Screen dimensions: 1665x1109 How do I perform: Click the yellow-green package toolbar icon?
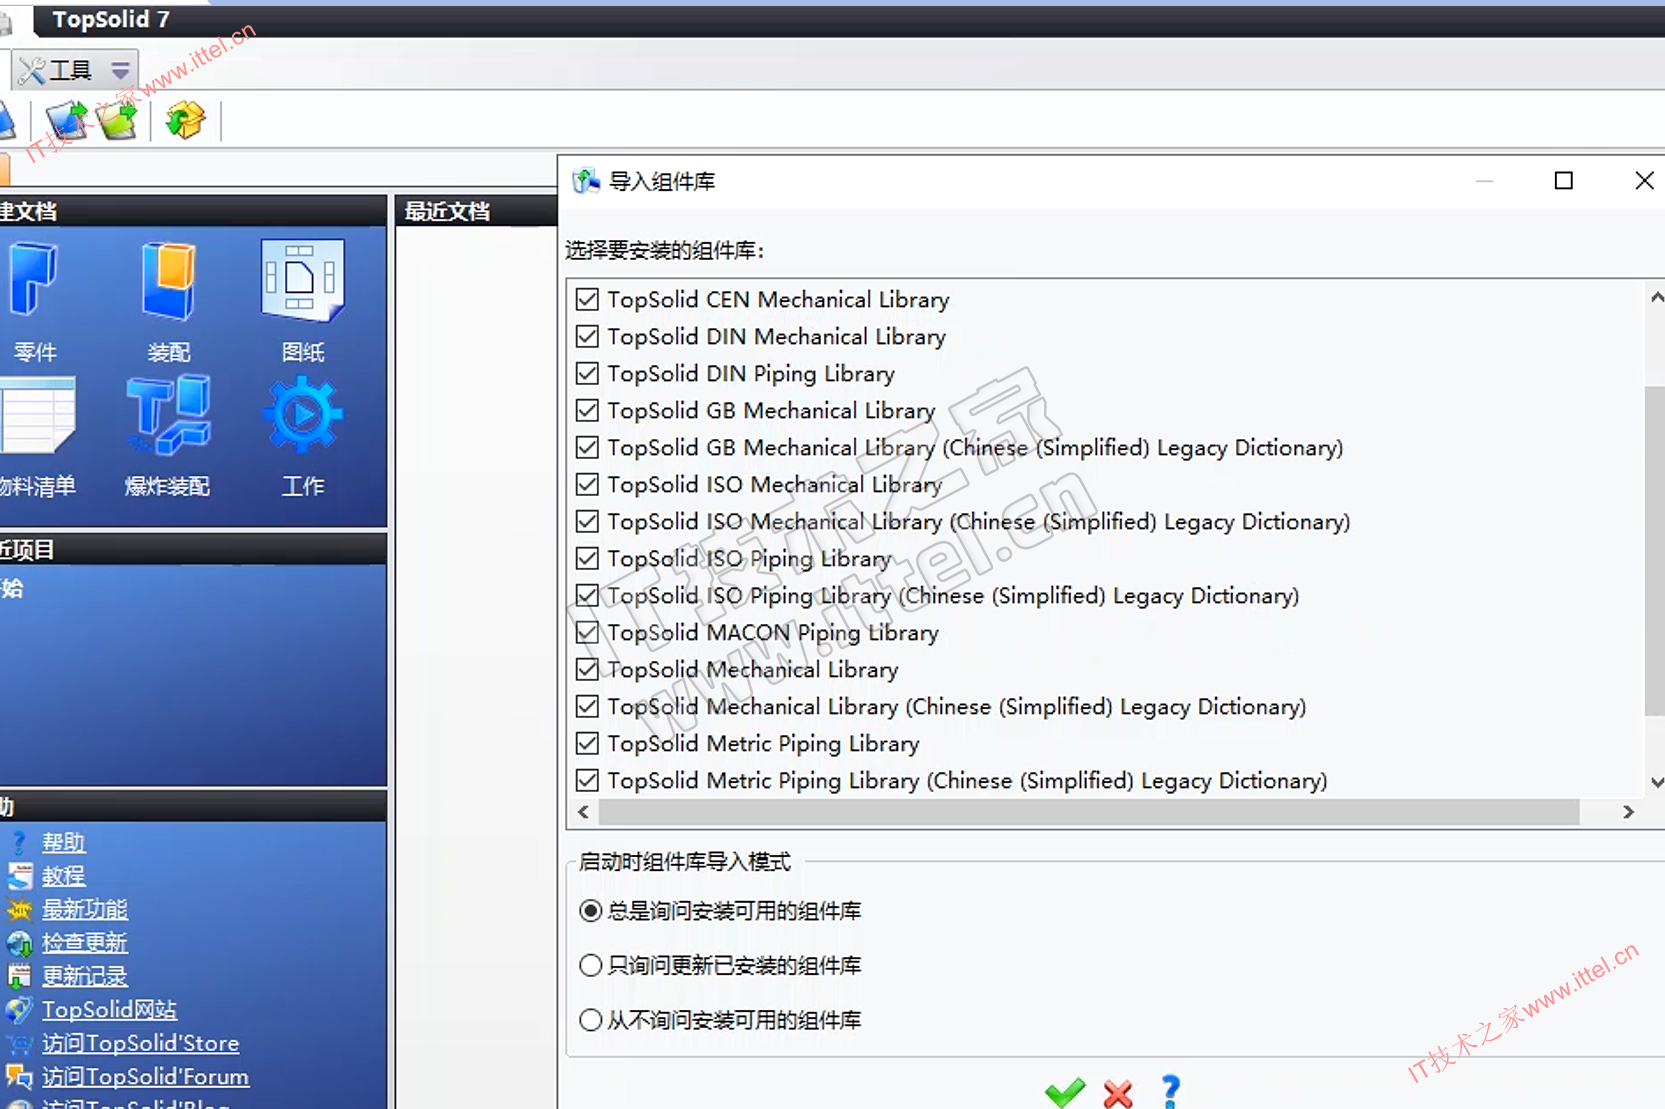click(x=185, y=121)
